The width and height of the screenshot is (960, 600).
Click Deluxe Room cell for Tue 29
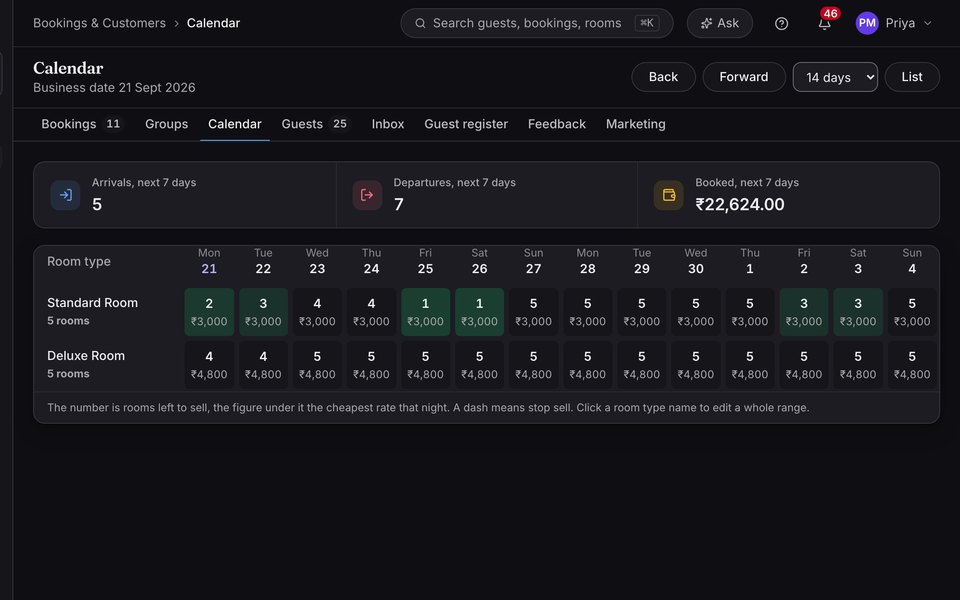coord(642,365)
